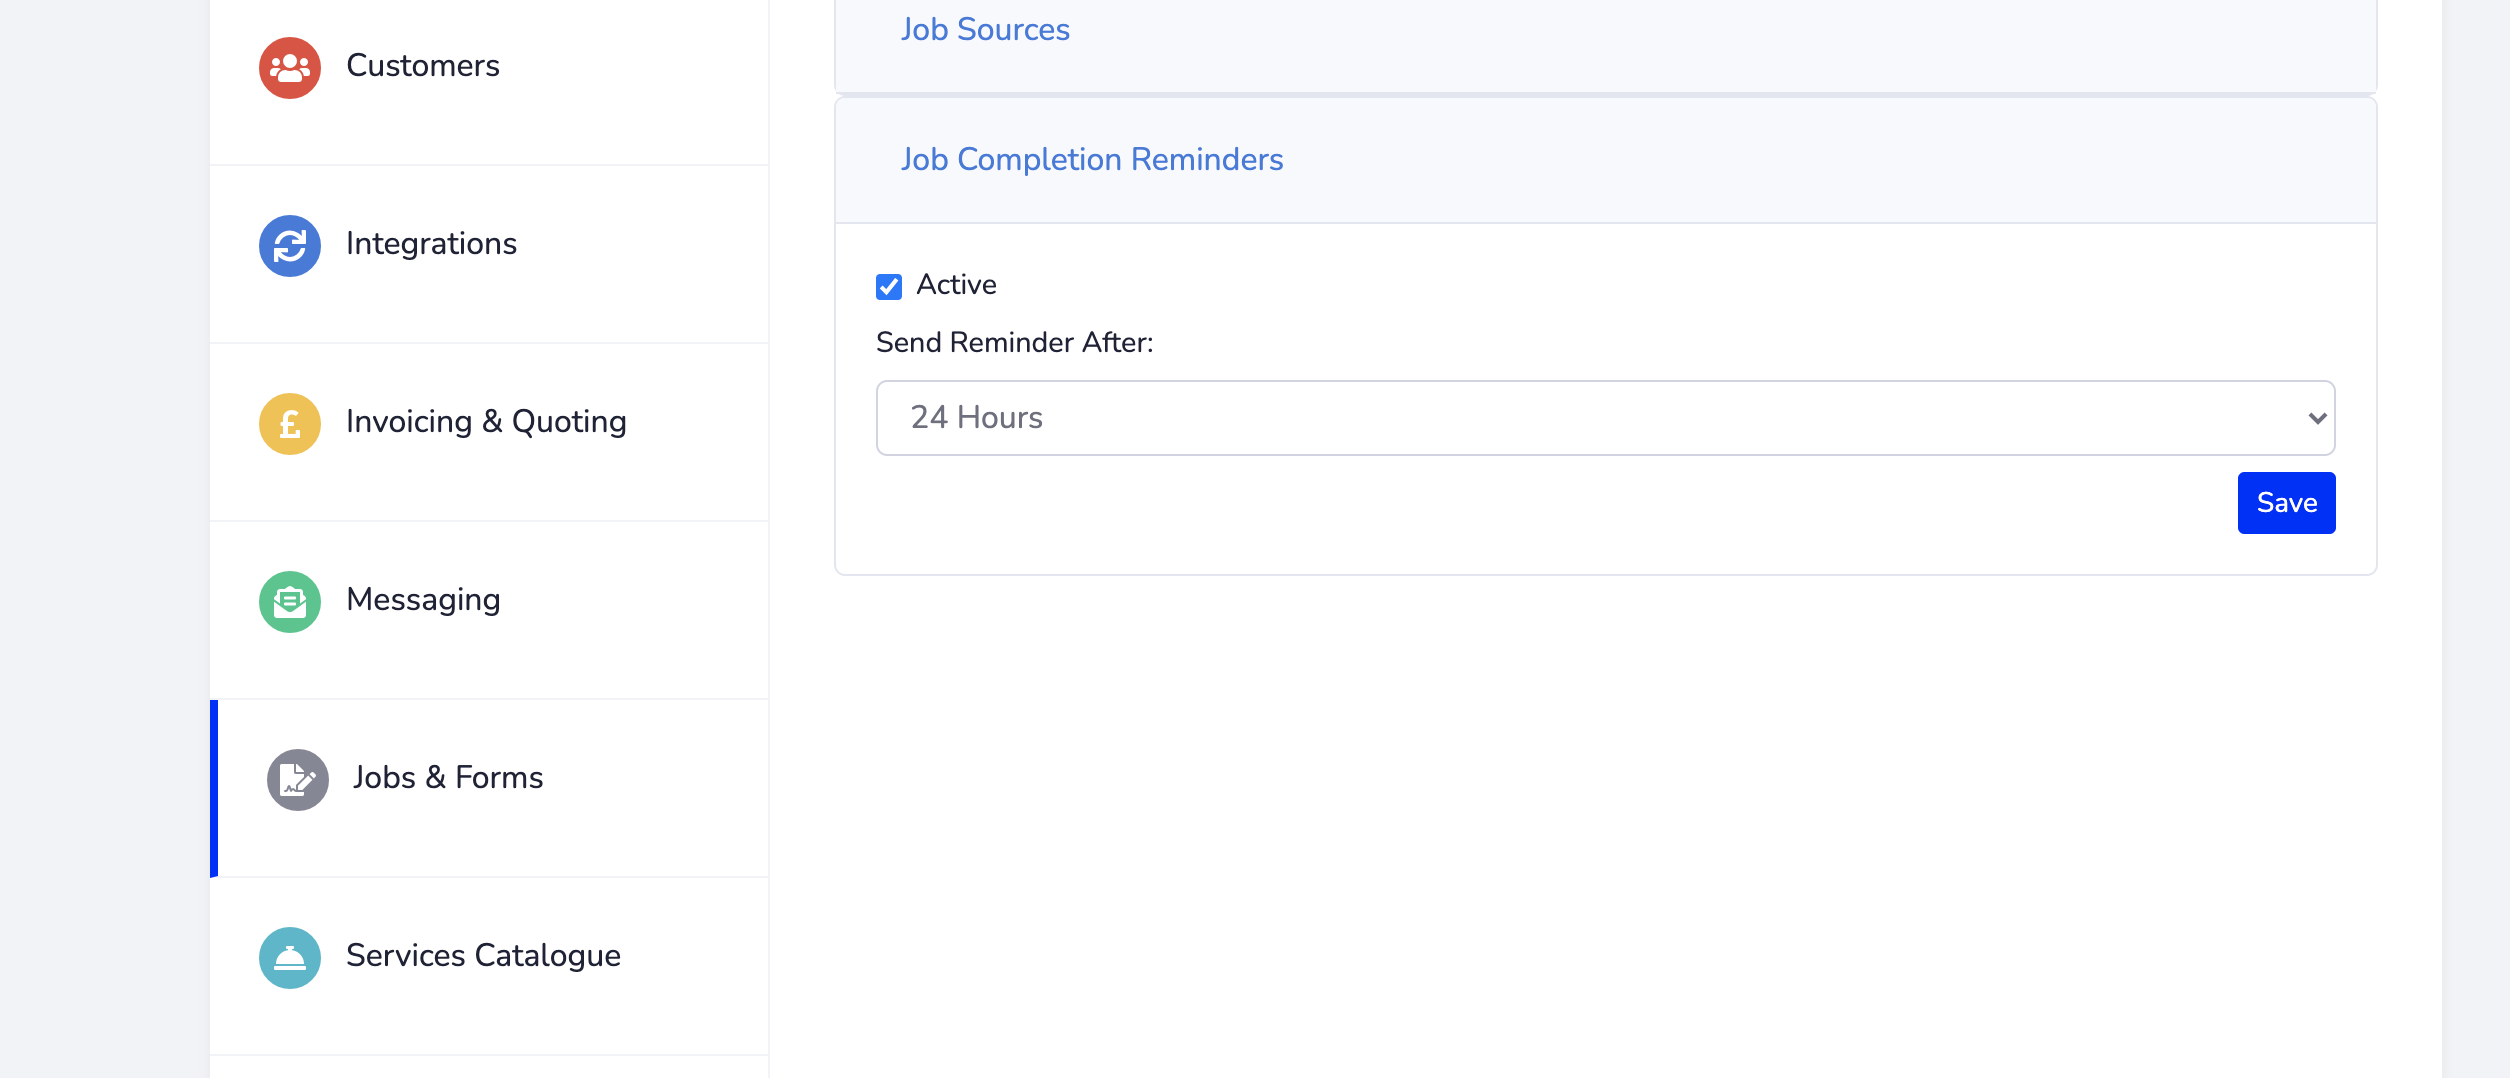Click the 24 Hours dropdown chevron arrow
2510x1078 pixels.
point(2317,418)
